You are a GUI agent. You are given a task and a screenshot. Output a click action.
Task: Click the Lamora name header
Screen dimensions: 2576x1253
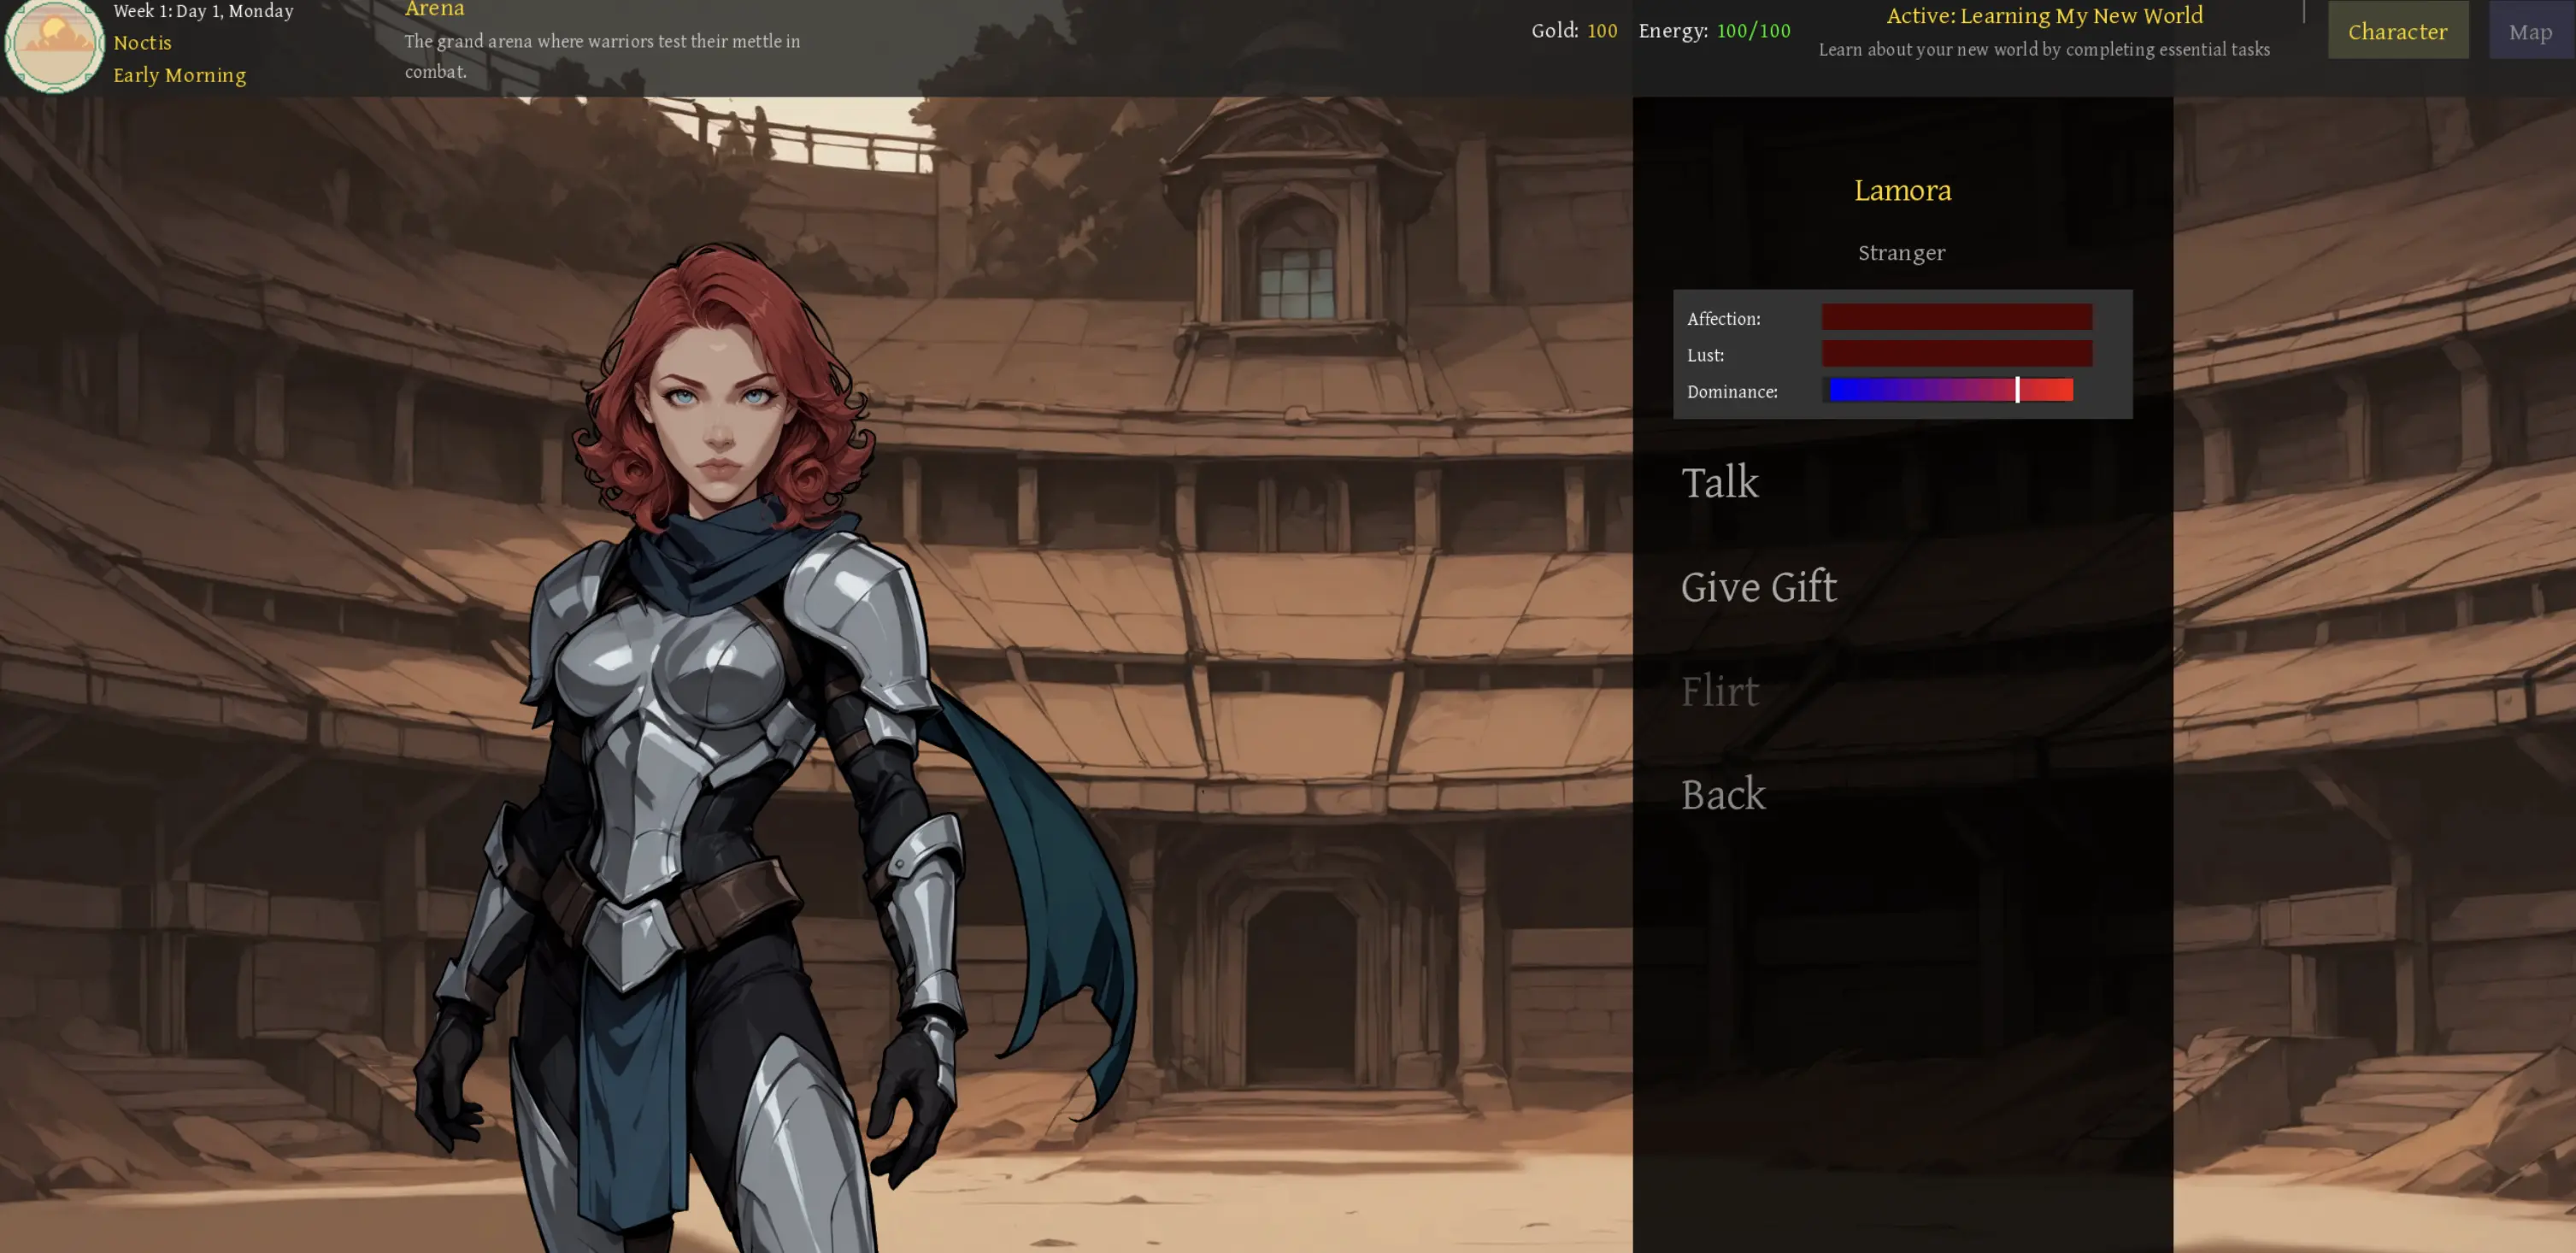(1902, 190)
